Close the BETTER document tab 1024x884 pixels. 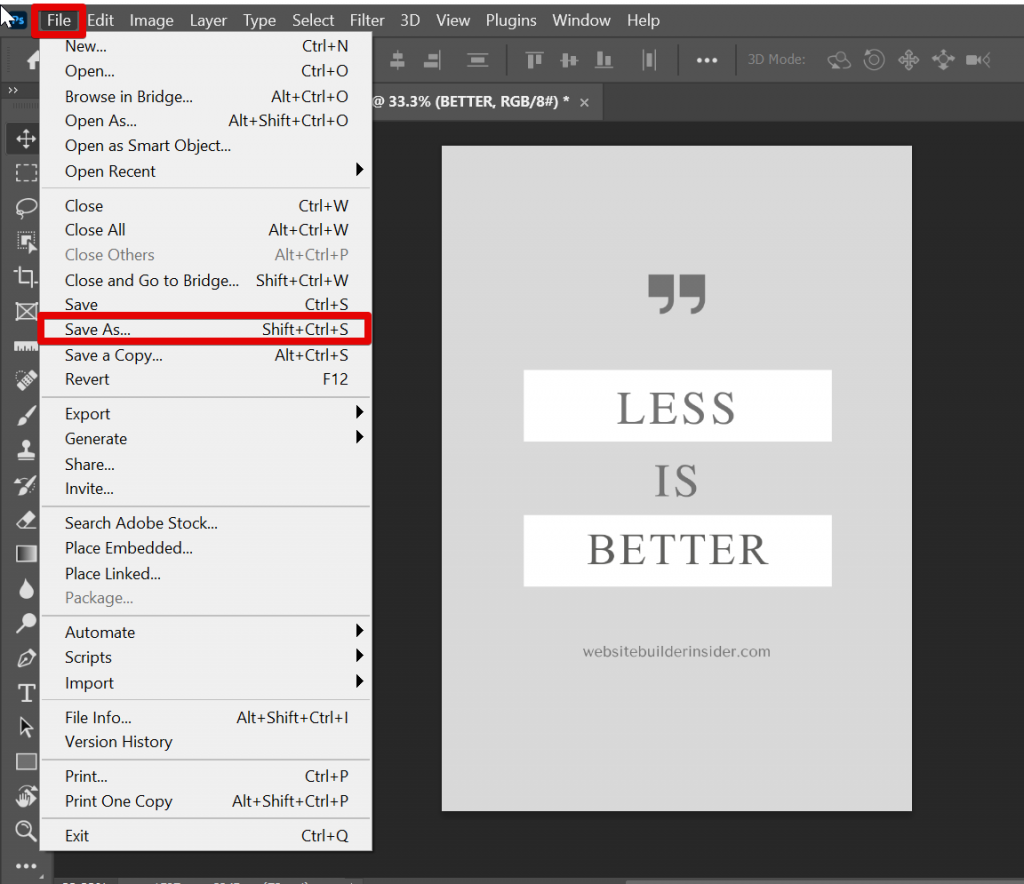(585, 102)
